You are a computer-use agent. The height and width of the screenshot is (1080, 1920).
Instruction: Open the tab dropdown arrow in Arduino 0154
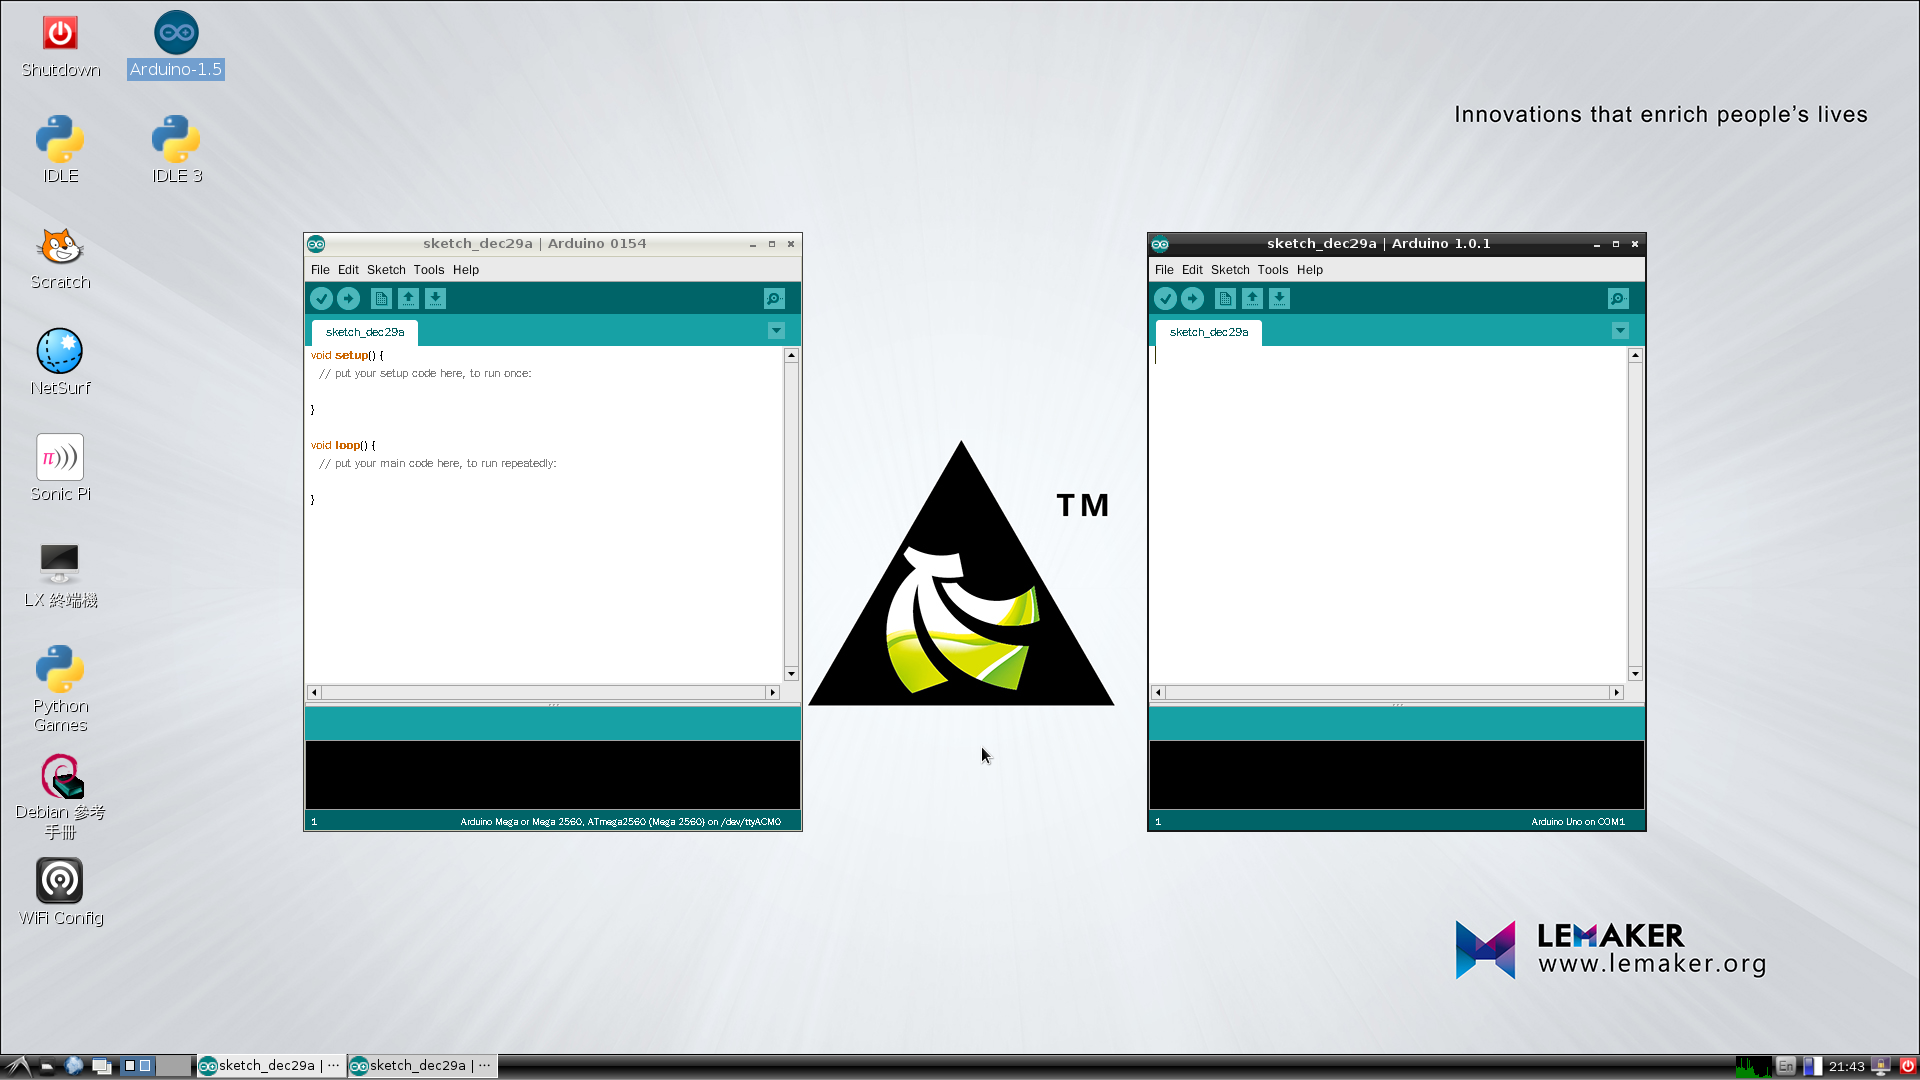click(776, 331)
